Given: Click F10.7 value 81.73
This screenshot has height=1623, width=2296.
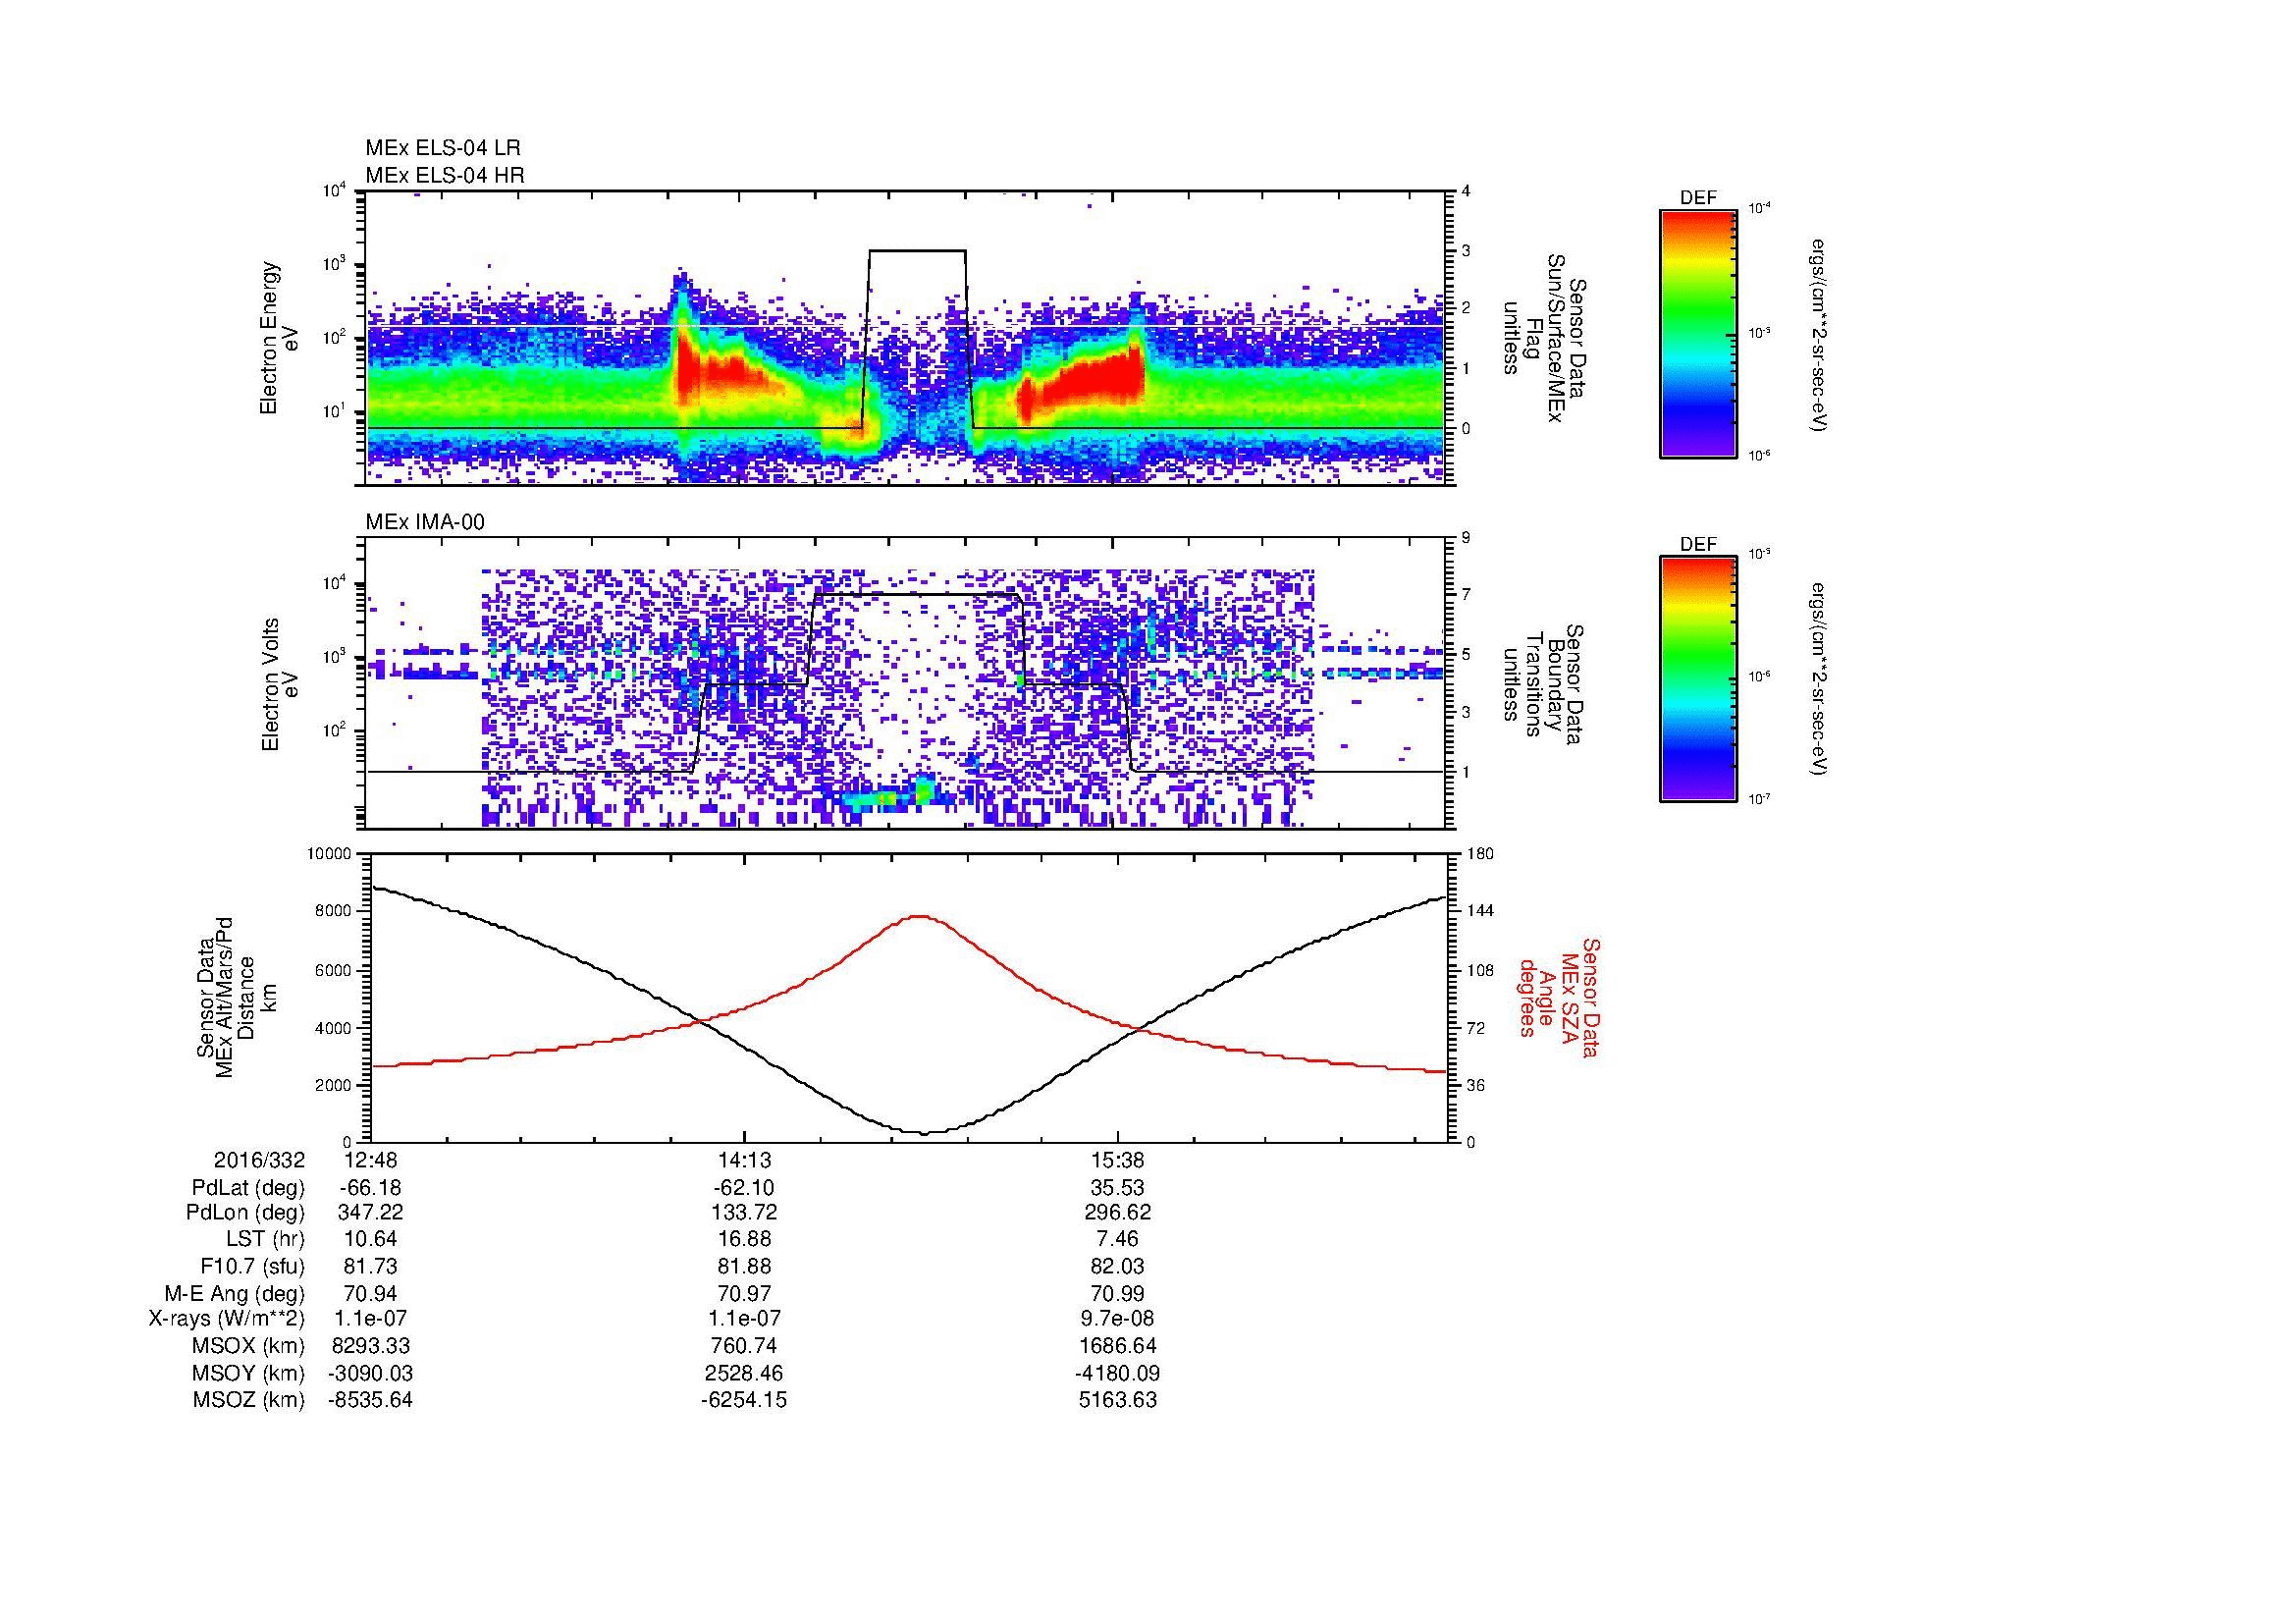Looking at the screenshot, I should click(371, 1266).
